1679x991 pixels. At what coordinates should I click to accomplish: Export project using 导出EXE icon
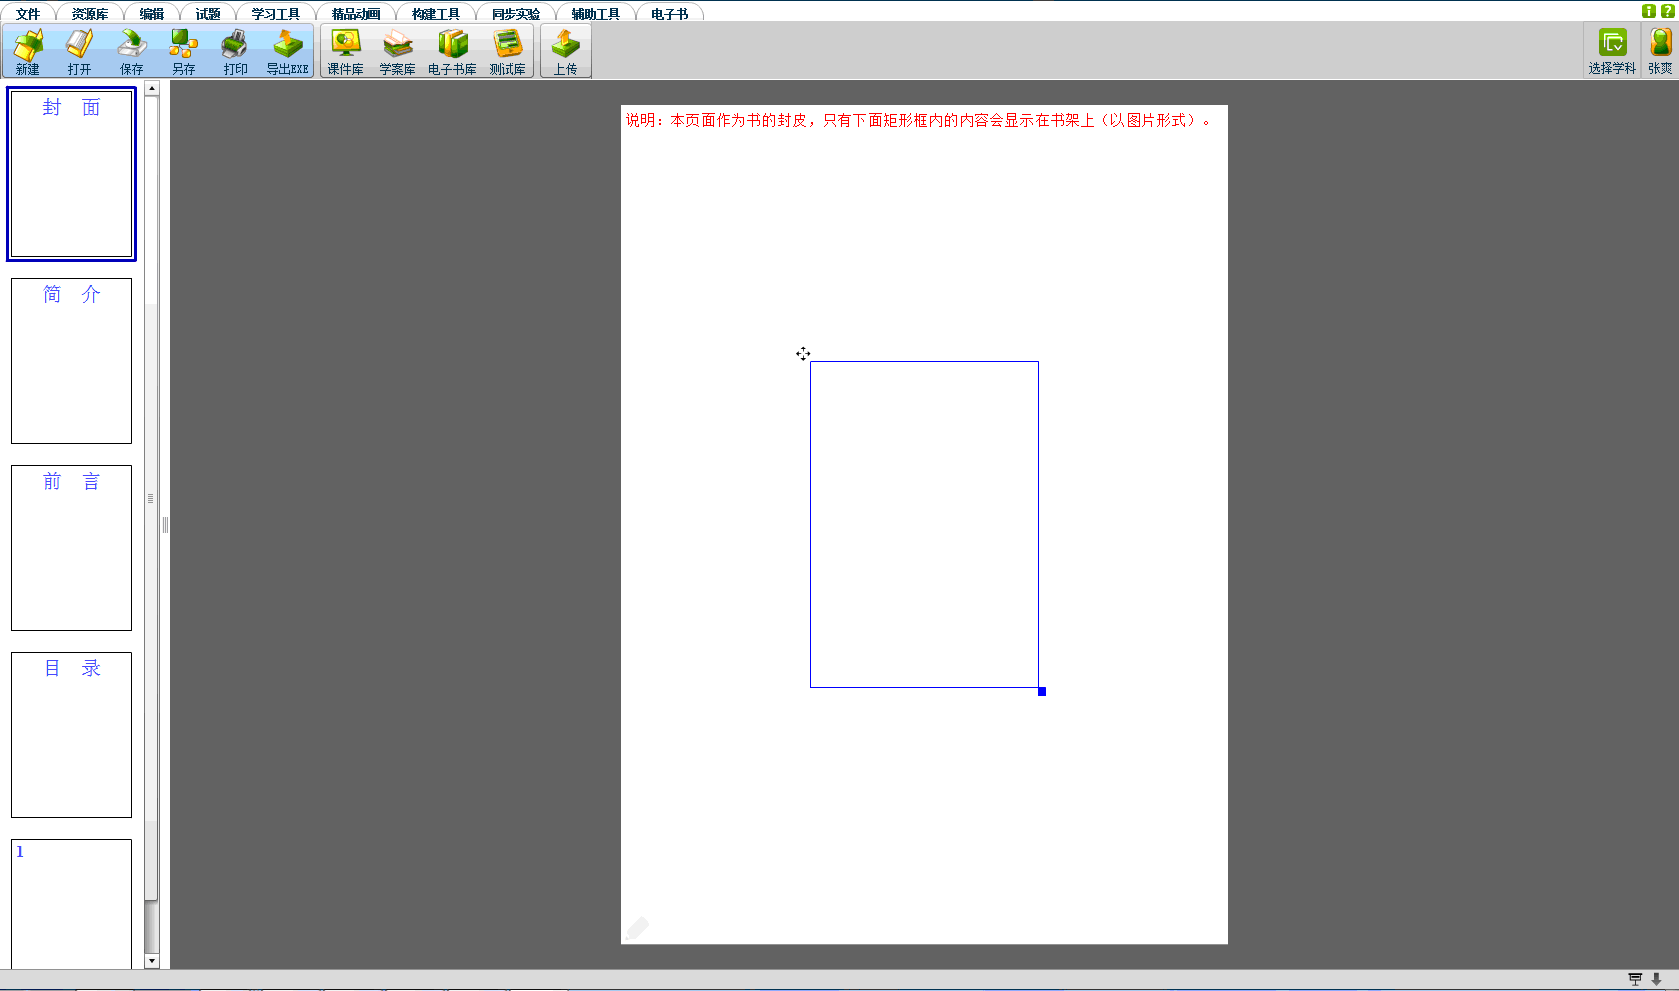pyautogui.click(x=288, y=51)
